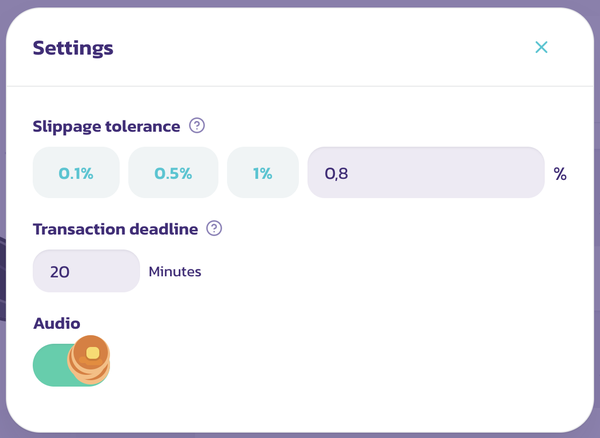The width and height of the screenshot is (600, 438).
Task: Focus the custom slippage field showing 0,8
Action: tap(426, 173)
